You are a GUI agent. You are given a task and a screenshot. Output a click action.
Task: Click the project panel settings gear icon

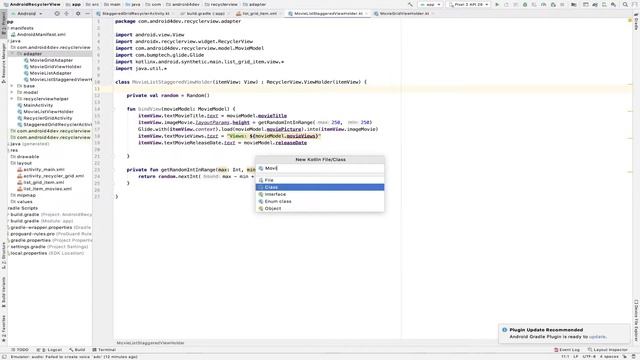tap(78, 13)
